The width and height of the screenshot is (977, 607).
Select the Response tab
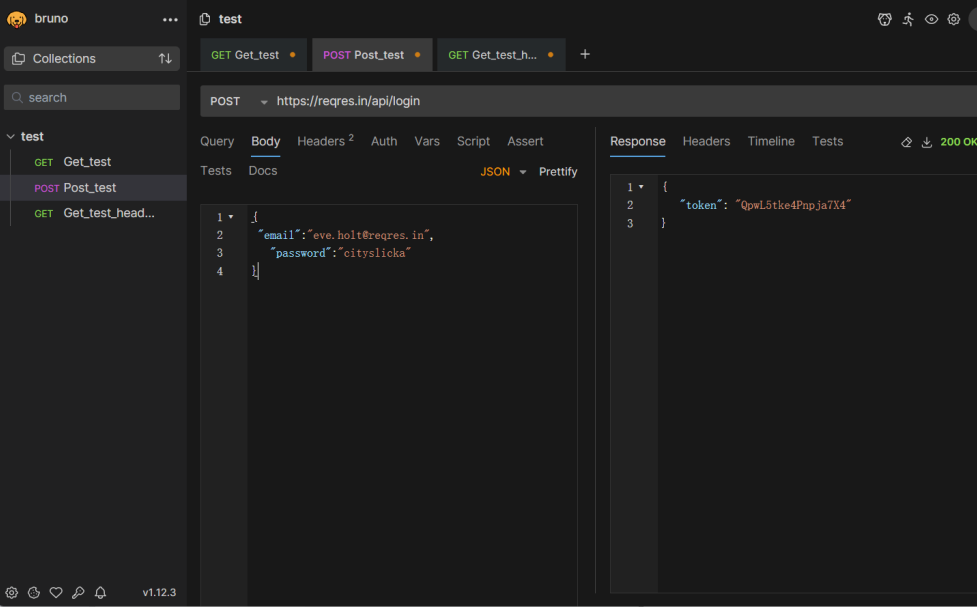637,141
